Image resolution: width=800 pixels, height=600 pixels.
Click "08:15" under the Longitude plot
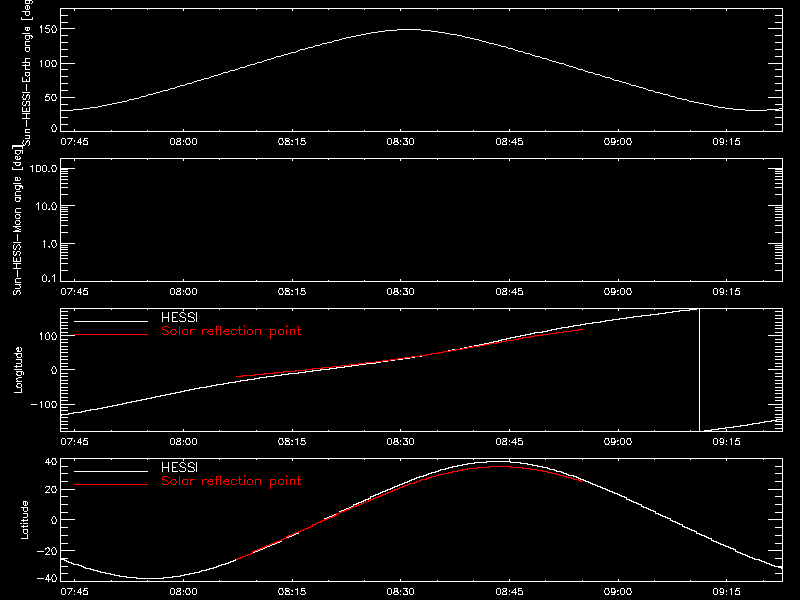[x=292, y=441]
